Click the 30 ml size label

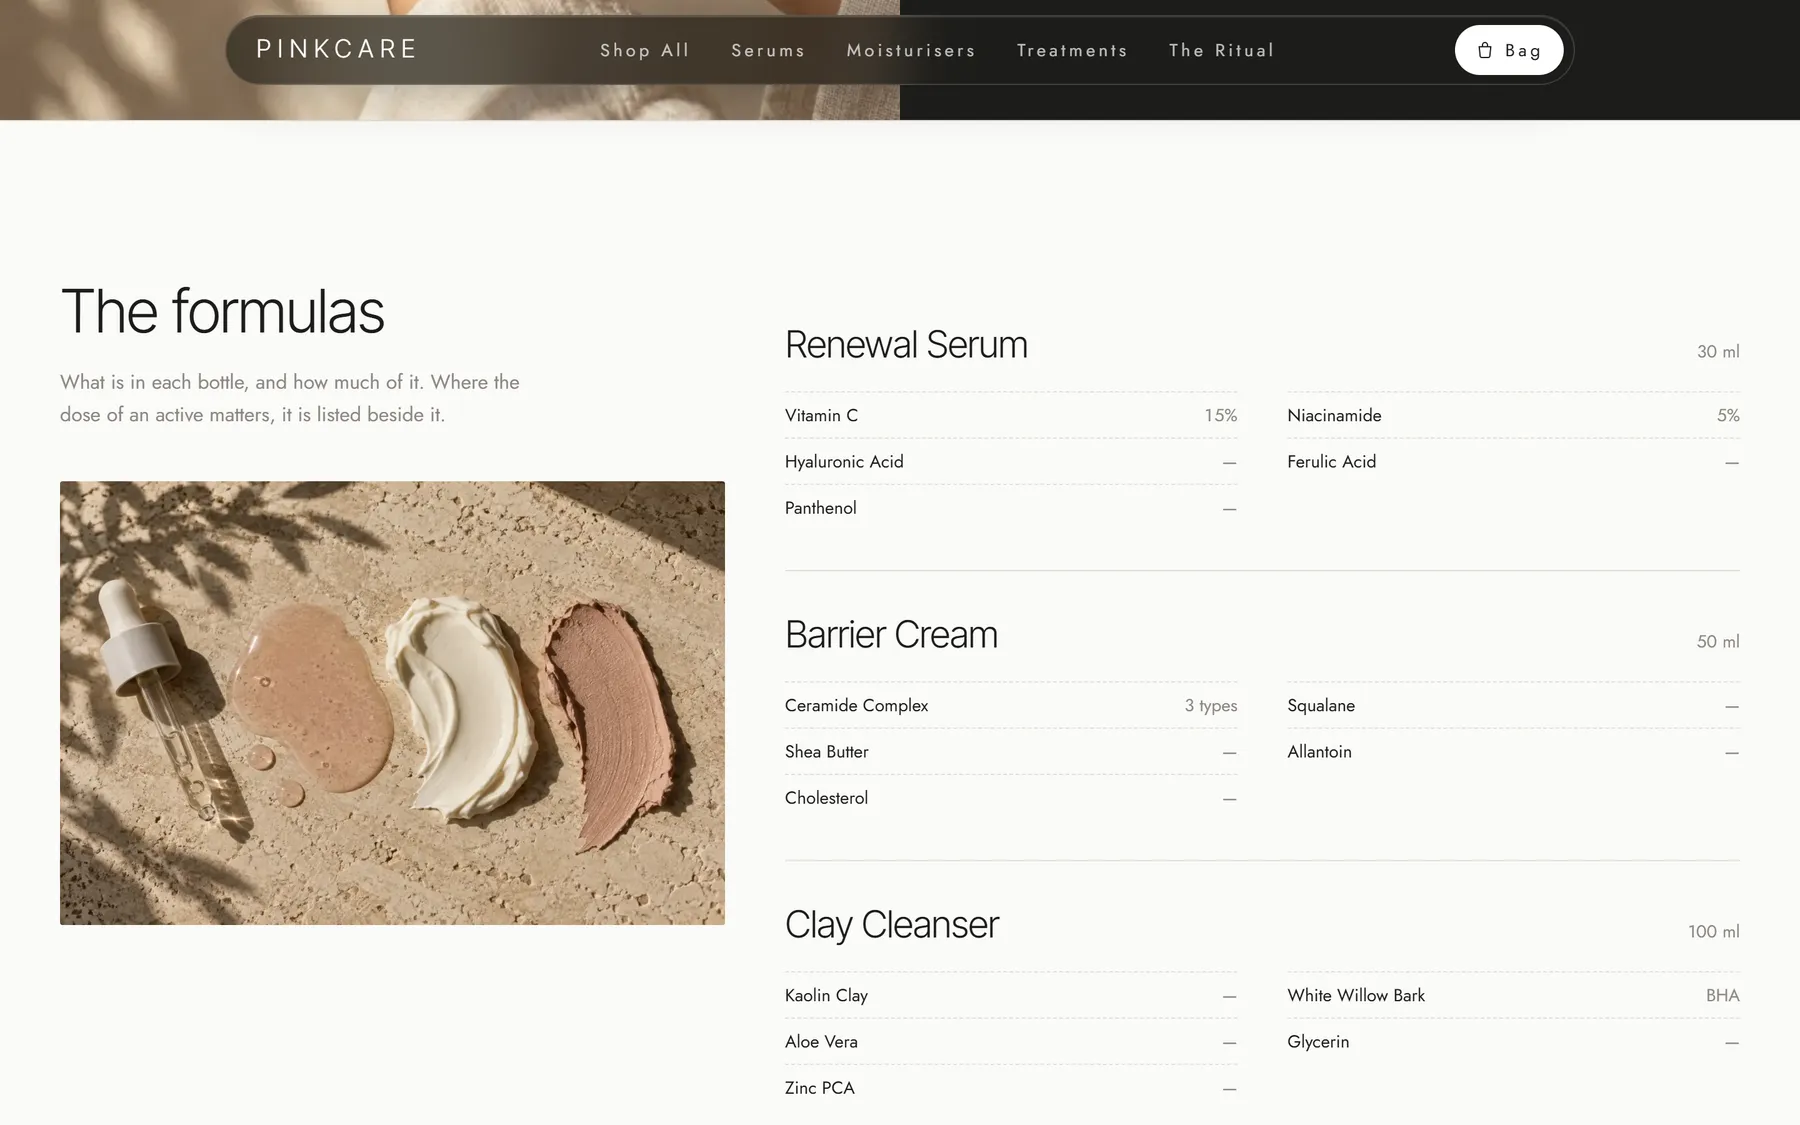point(1718,352)
